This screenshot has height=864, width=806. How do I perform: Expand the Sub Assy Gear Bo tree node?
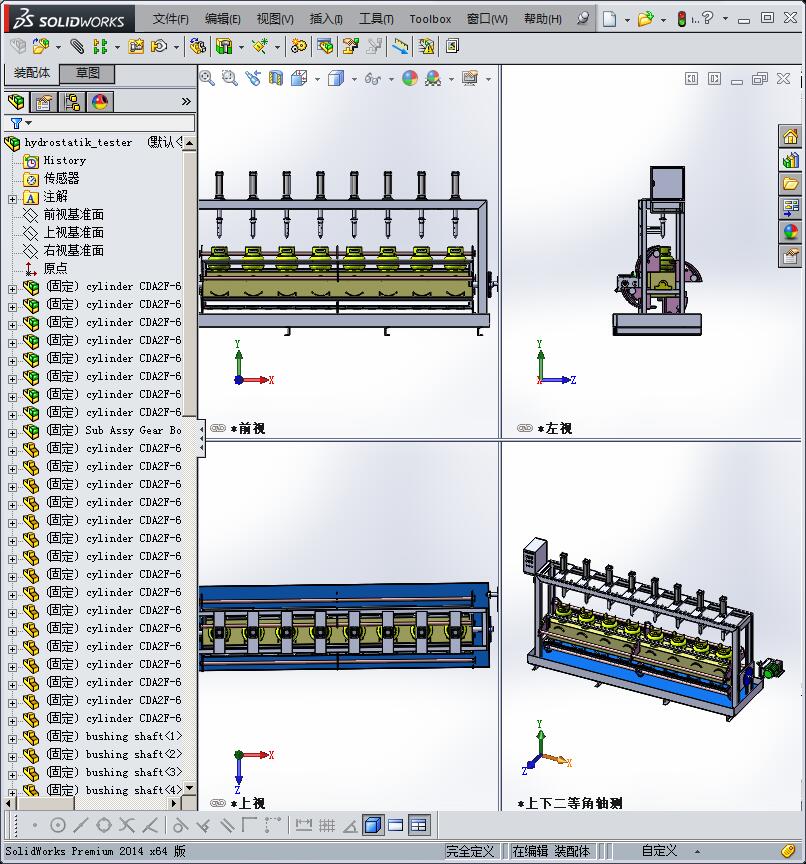point(12,432)
